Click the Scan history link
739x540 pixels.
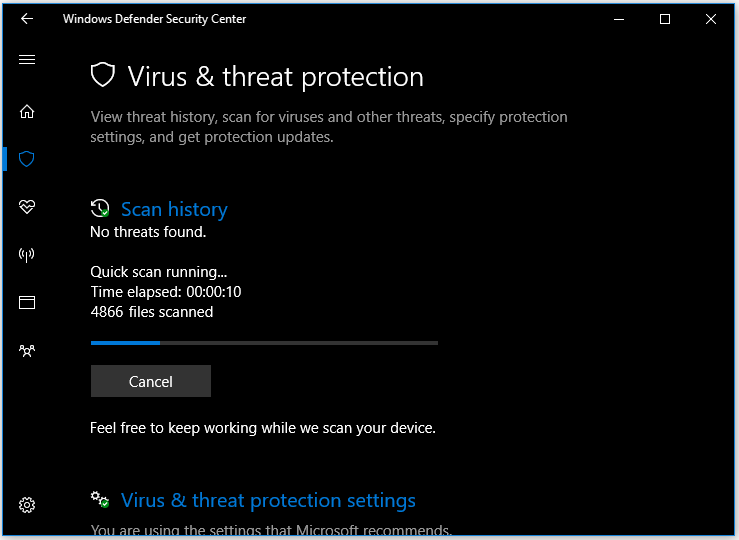click(174, 209)
